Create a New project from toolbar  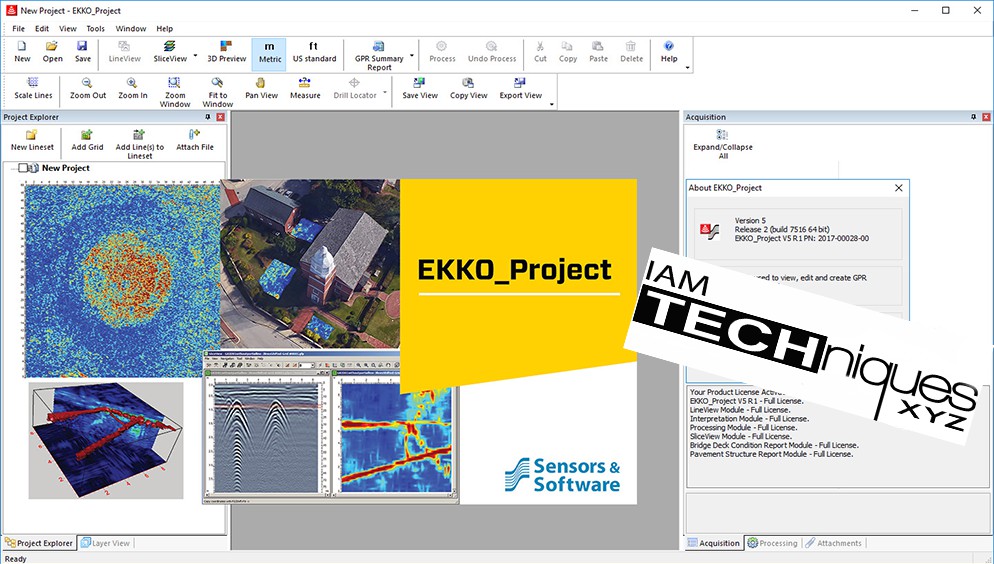pos(22,52)
